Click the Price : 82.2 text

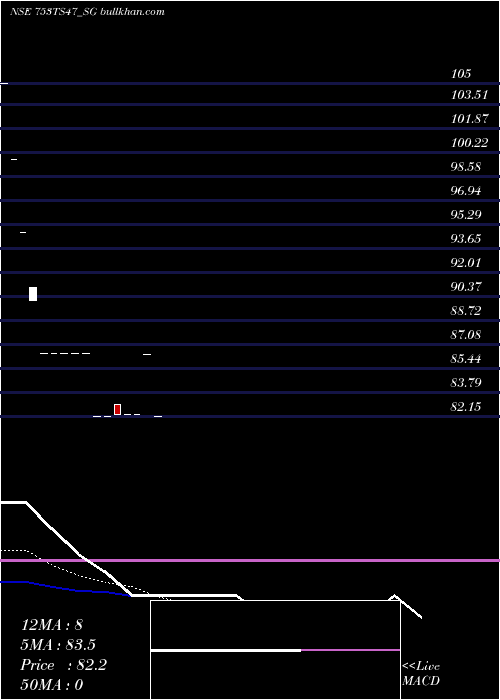[63, 665]
